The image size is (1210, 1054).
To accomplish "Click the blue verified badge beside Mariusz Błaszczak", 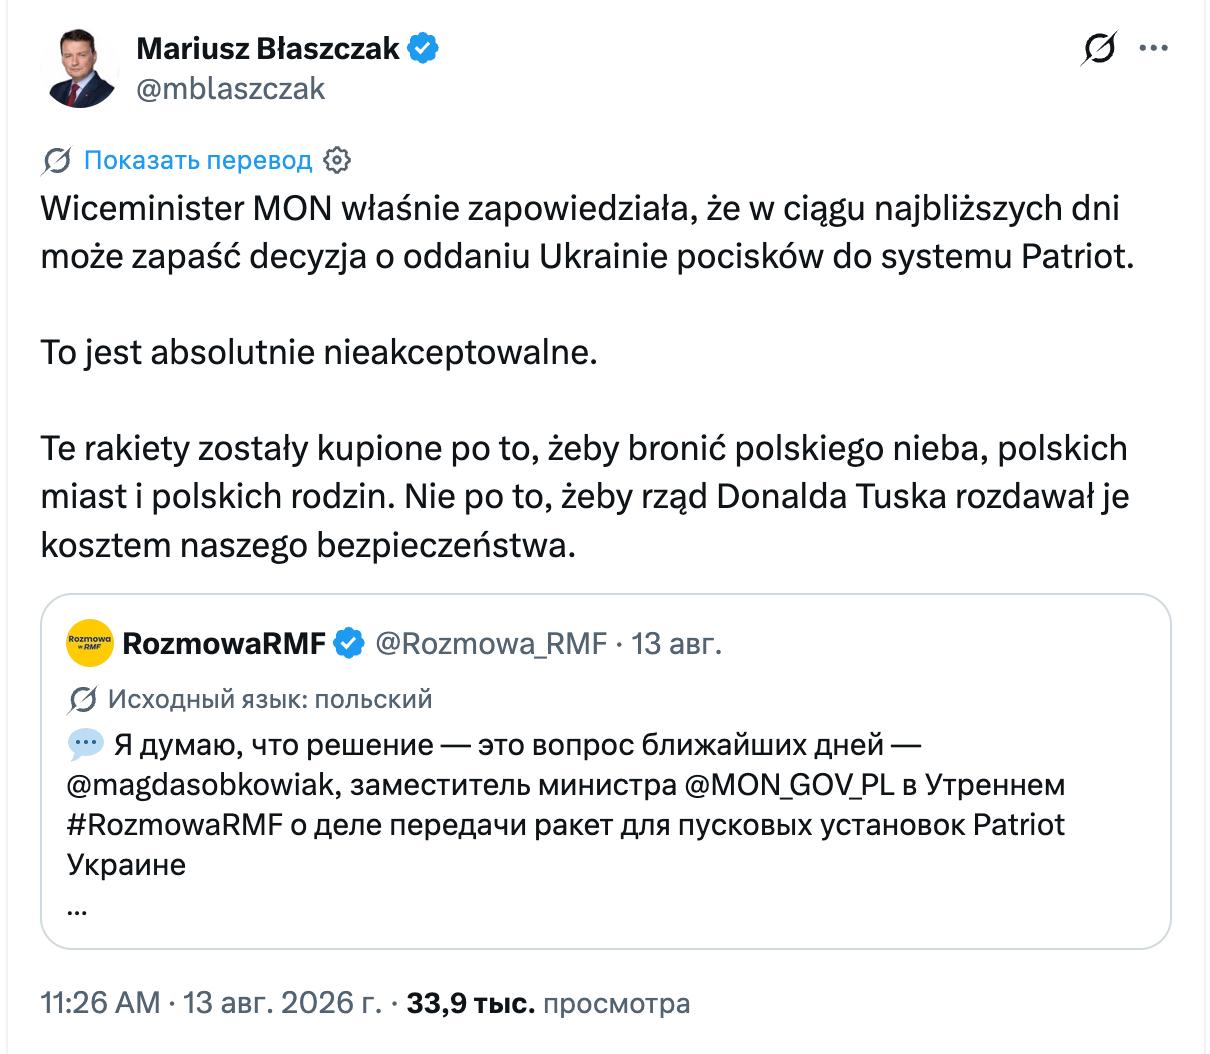I will coord(423,48).
